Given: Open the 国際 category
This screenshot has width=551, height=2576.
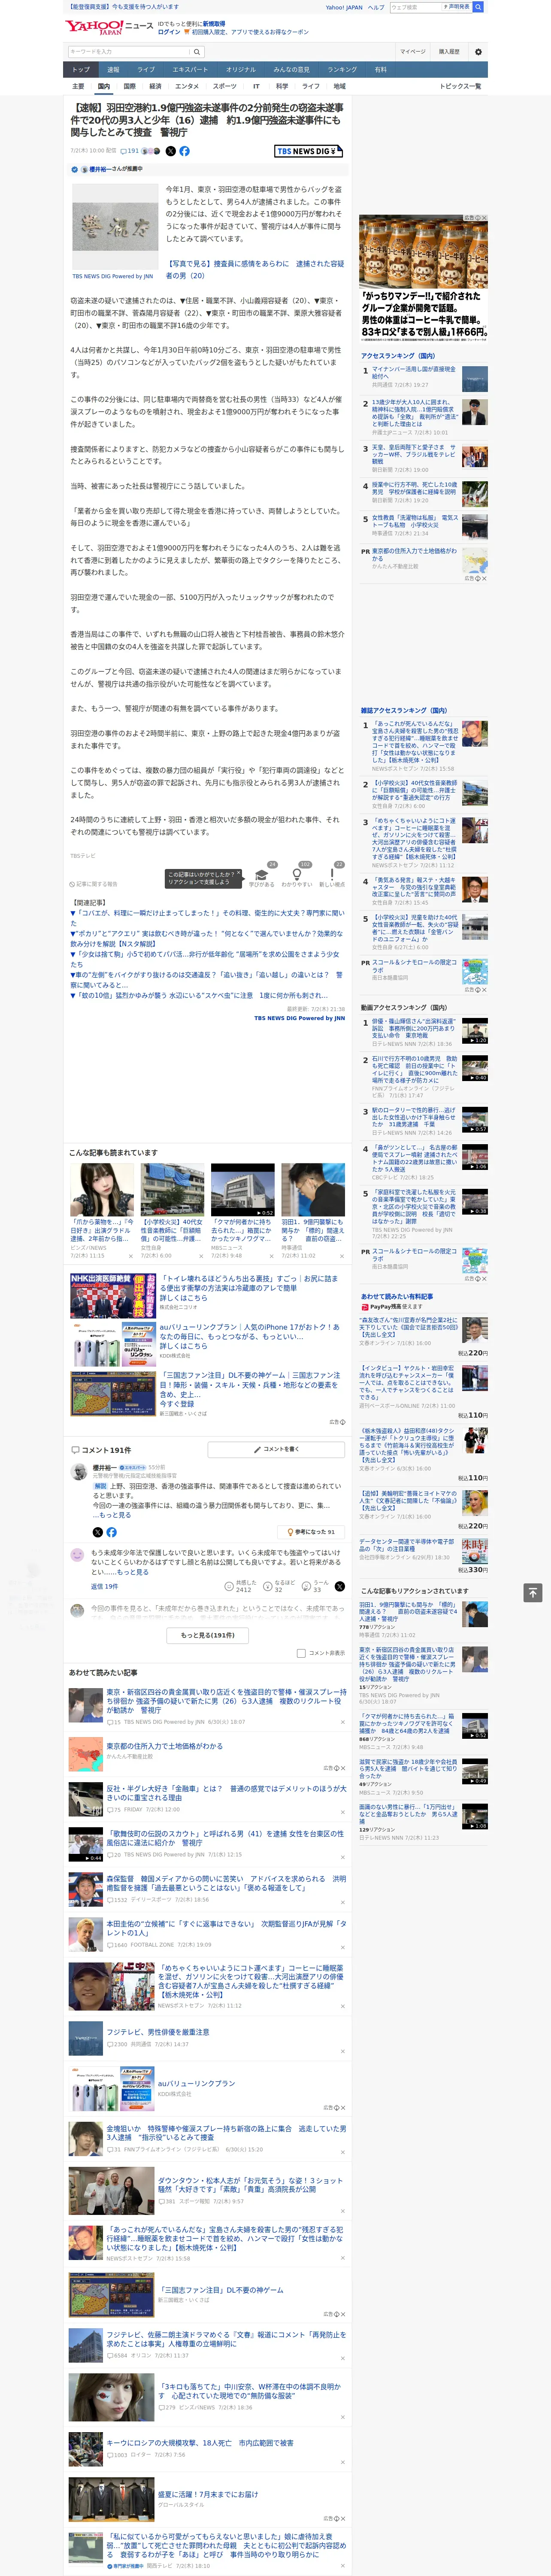Looking at the screenshot, I should click(130, 86).
